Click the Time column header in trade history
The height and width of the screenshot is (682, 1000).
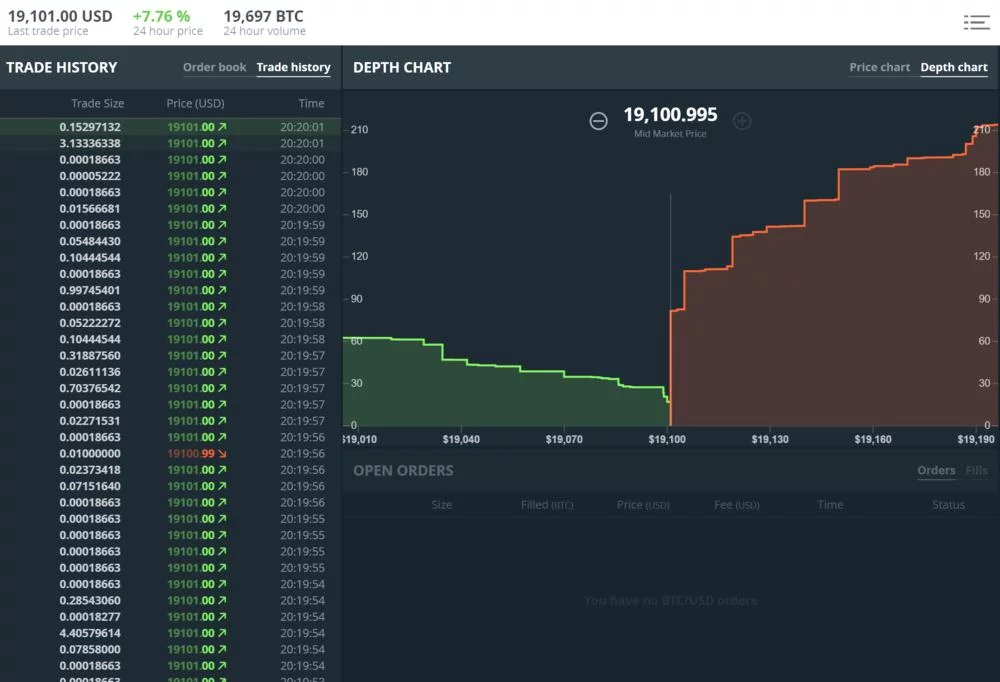pos(311,103)
